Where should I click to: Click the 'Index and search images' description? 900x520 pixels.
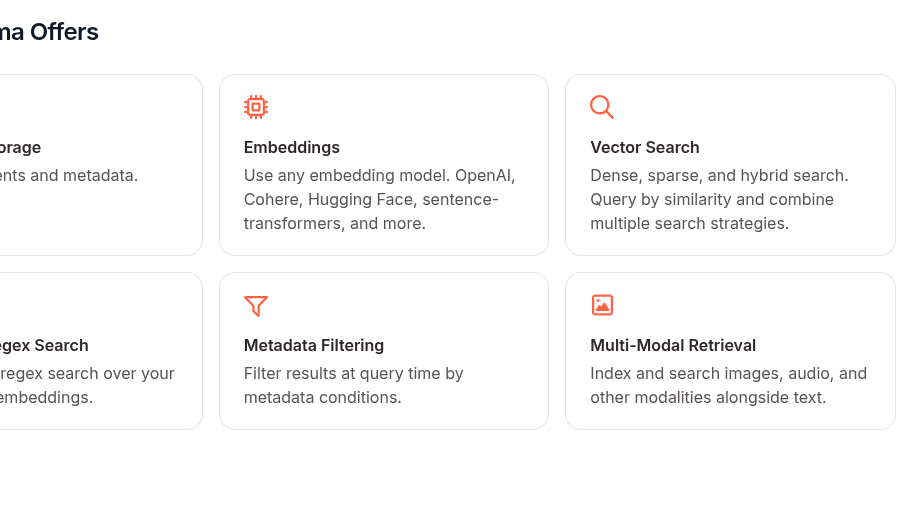[x=728, y=385]
